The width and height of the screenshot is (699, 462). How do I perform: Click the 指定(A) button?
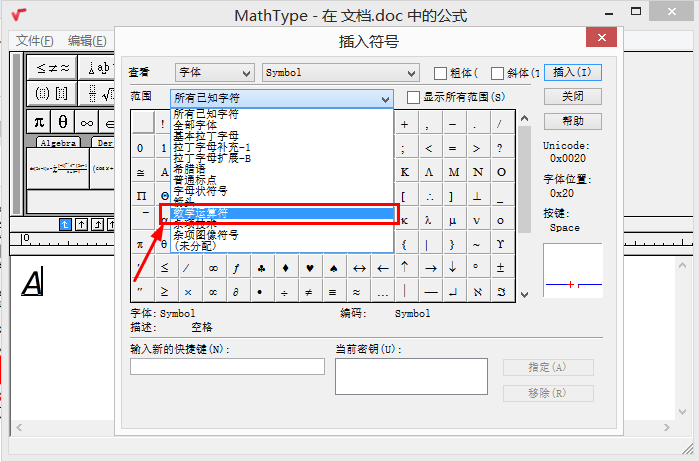tap(548, 367)
